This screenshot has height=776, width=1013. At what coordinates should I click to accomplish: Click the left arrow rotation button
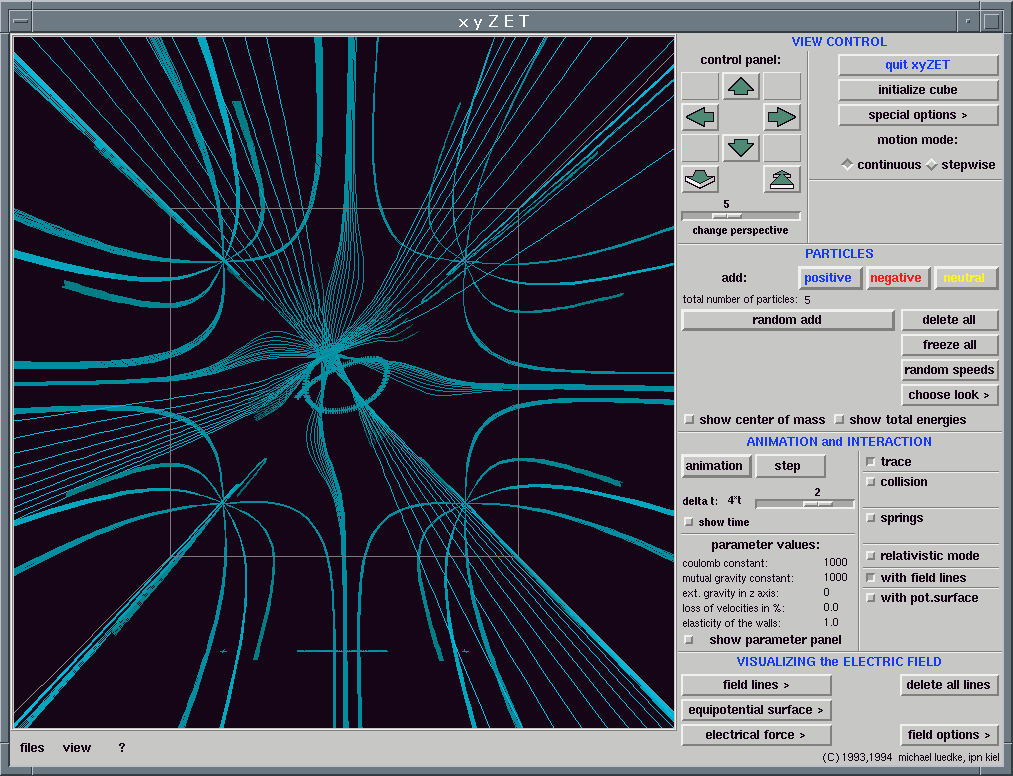tap(700, 117)
